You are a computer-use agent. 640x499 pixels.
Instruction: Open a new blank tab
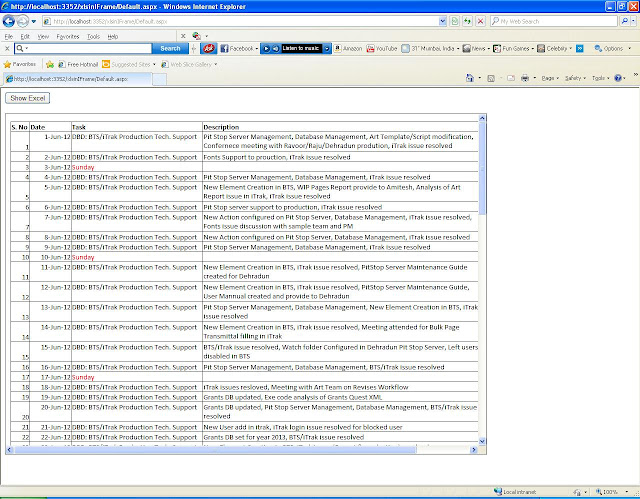tap(159, 80)
